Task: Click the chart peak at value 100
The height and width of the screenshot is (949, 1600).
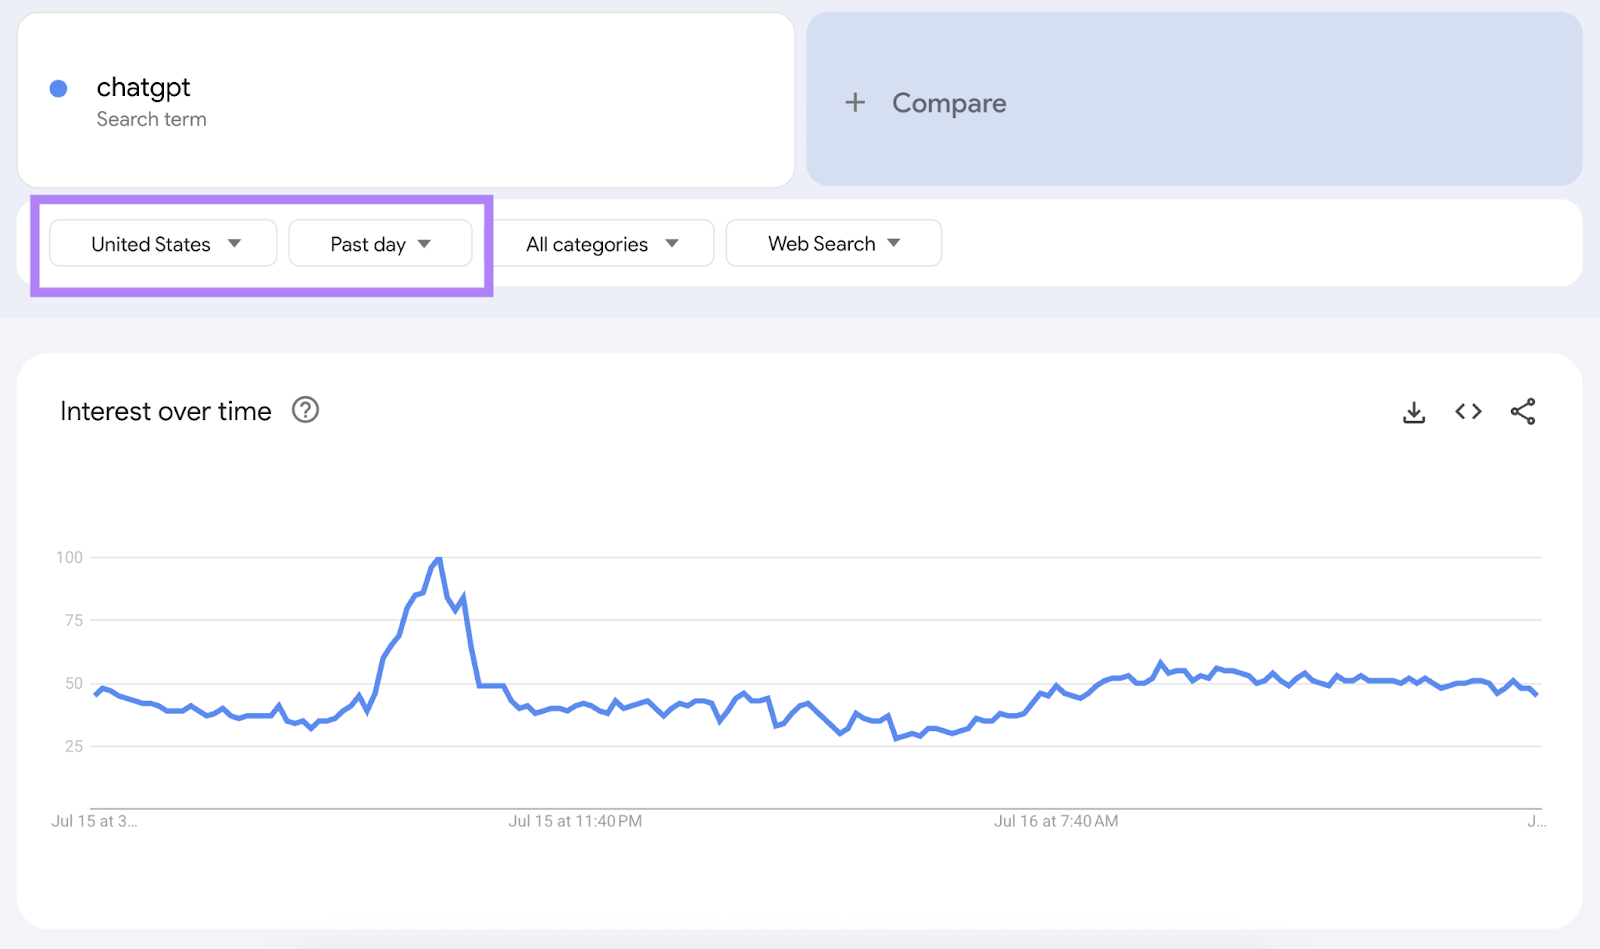Action: point(438,559)
